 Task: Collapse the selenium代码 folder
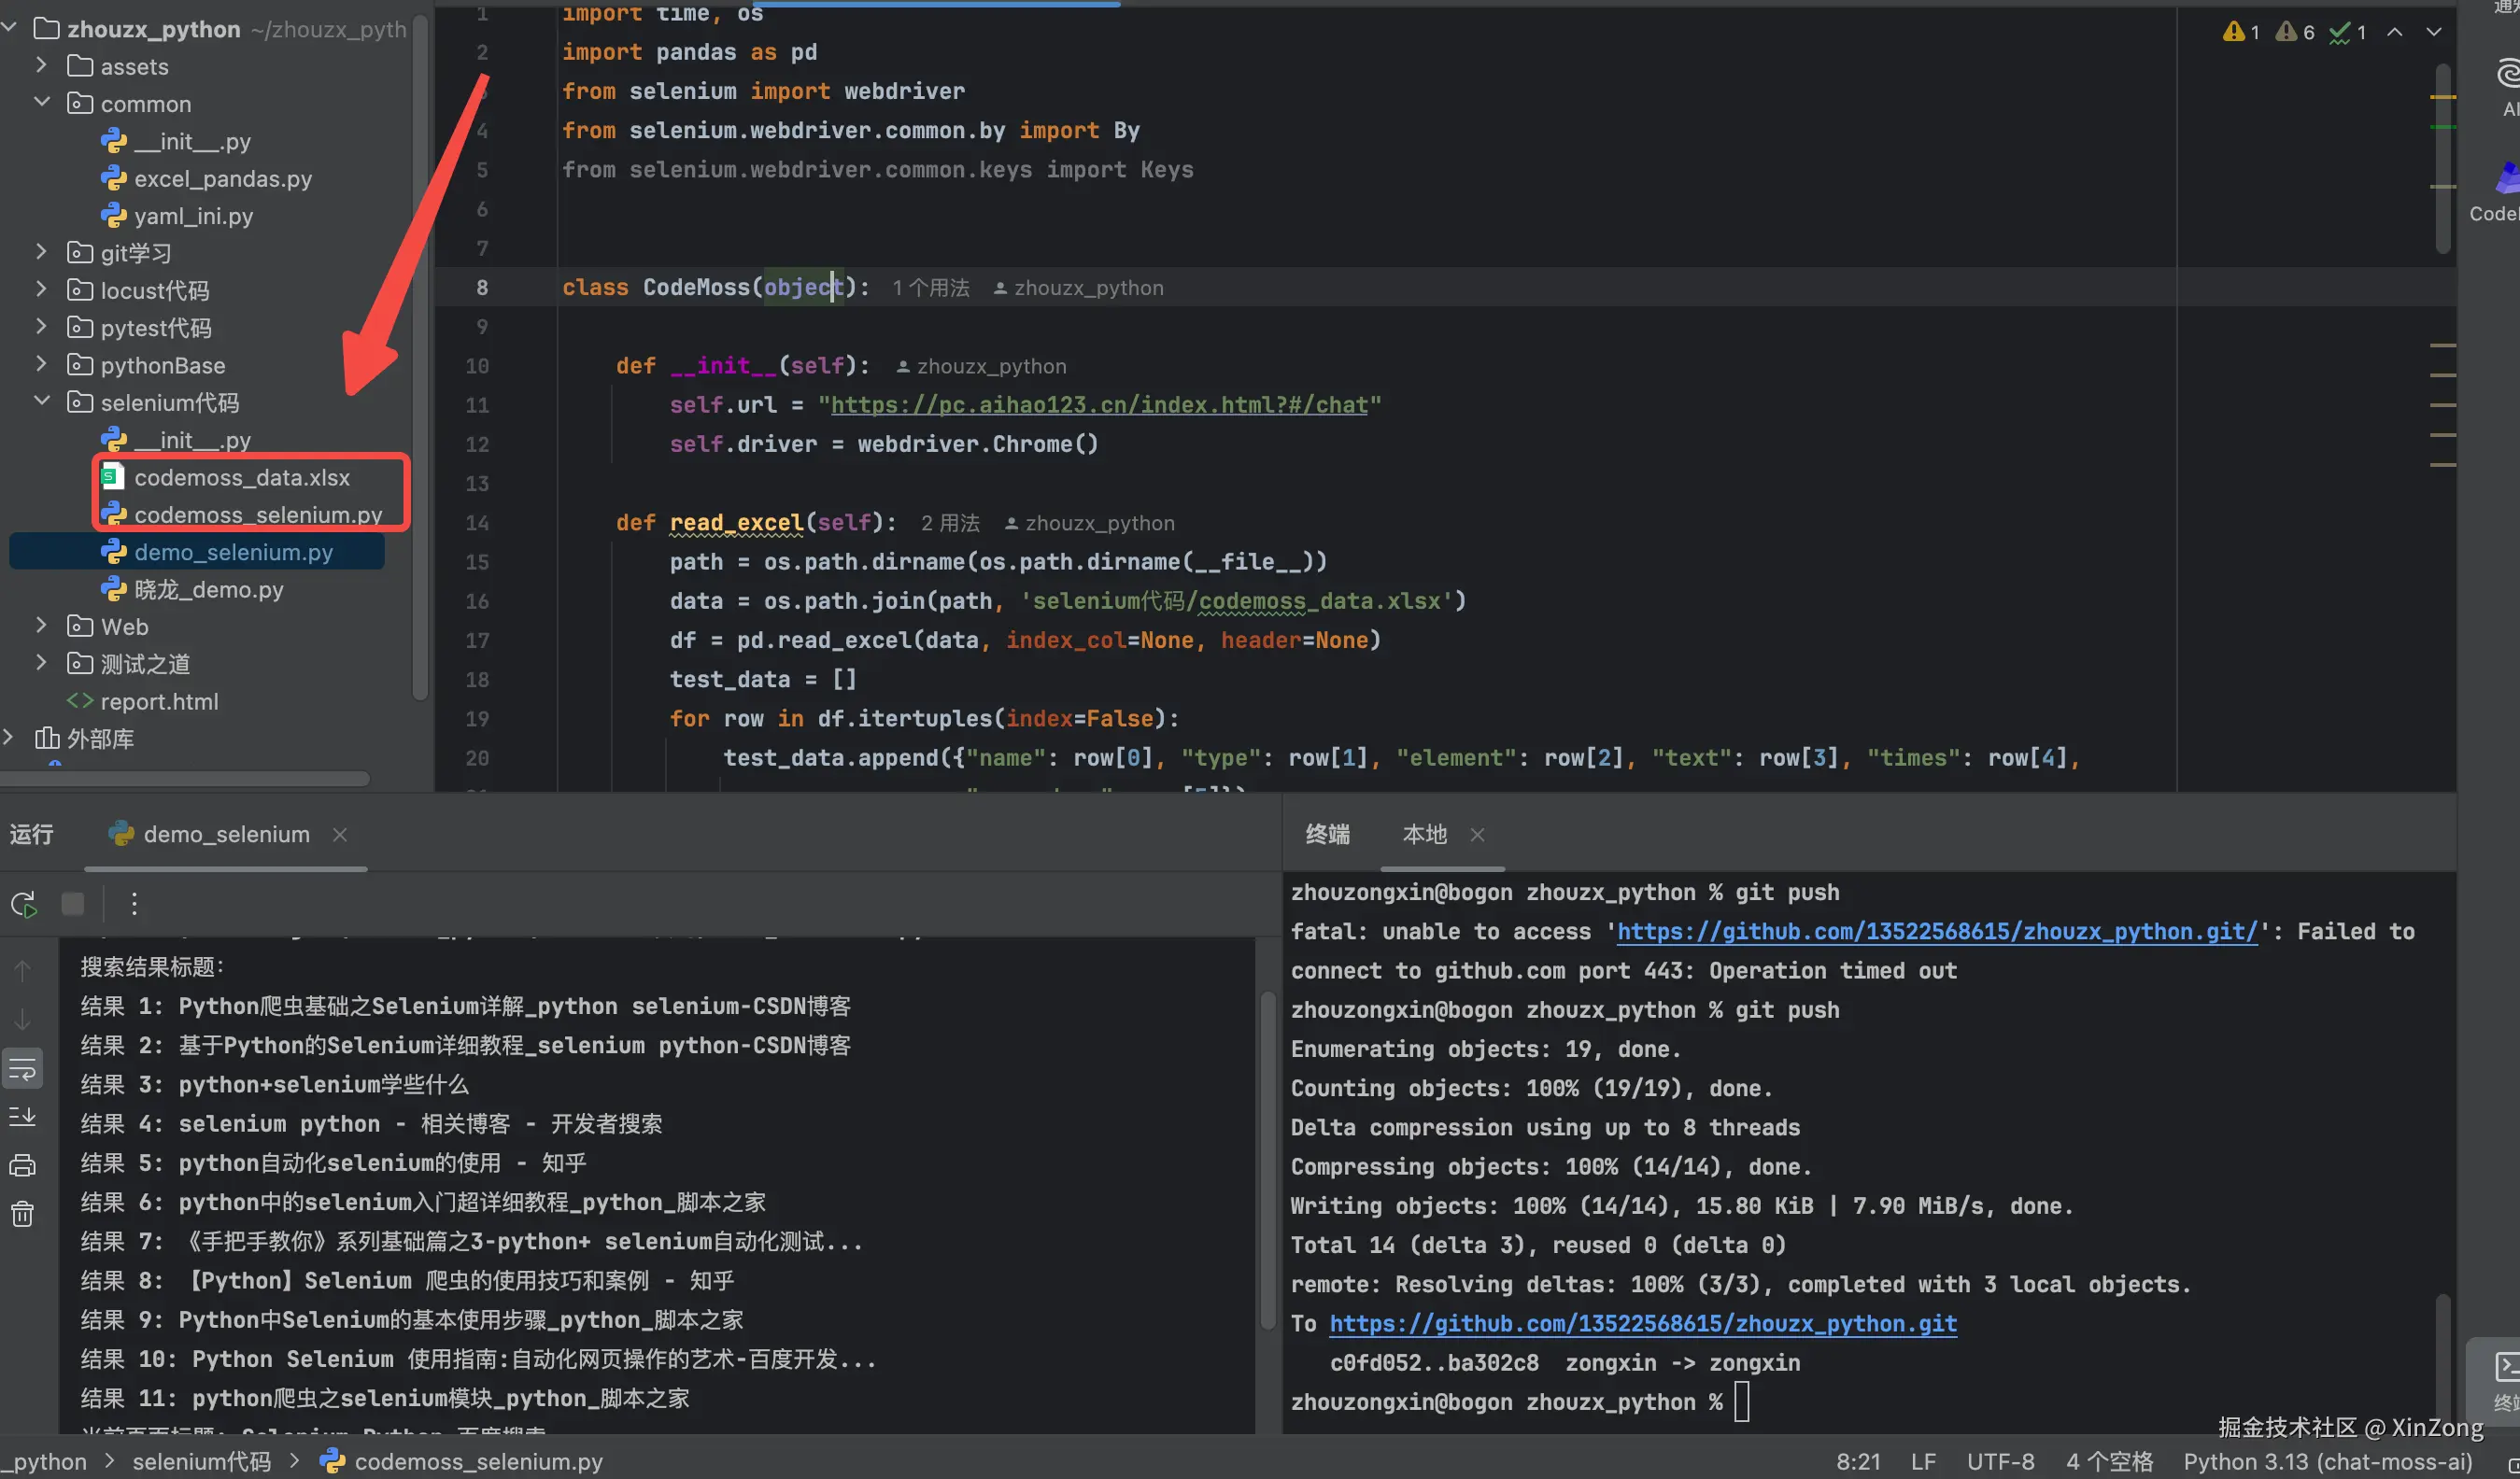(42, 402)
